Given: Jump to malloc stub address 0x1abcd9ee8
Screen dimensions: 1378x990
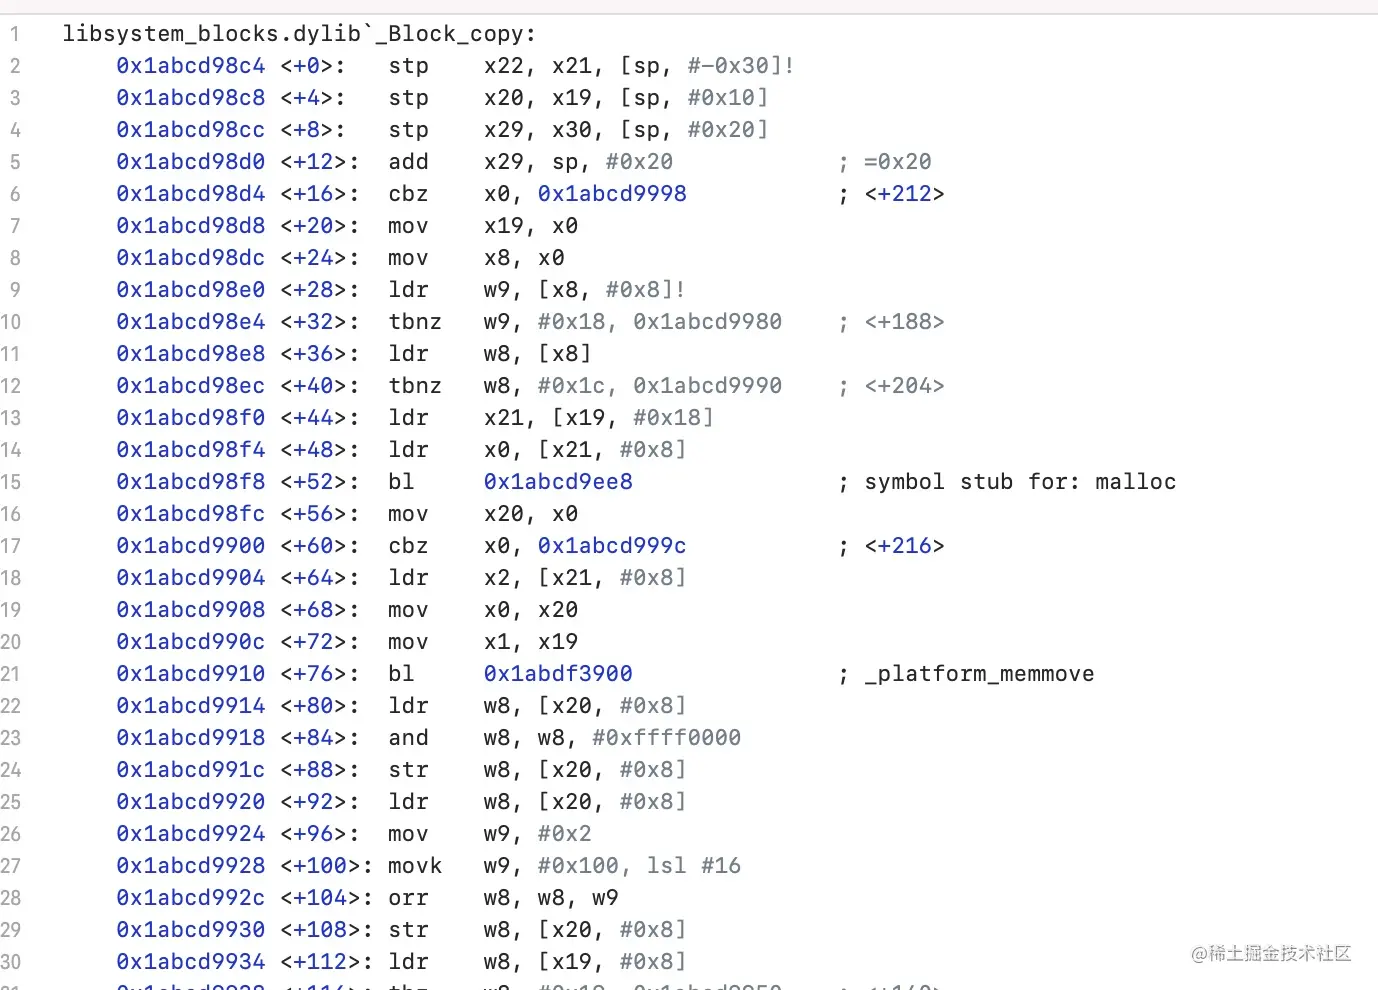Looking at the screenshot, I should coord(557,481).
